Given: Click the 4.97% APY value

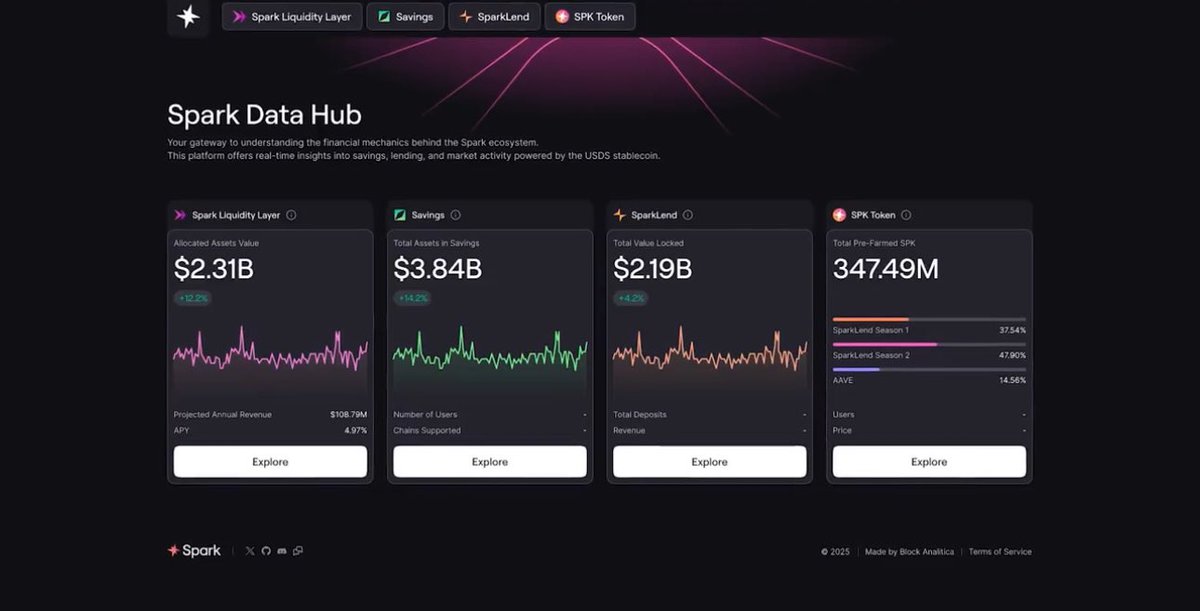Looking at the screenshot, I should pos(356,430).
